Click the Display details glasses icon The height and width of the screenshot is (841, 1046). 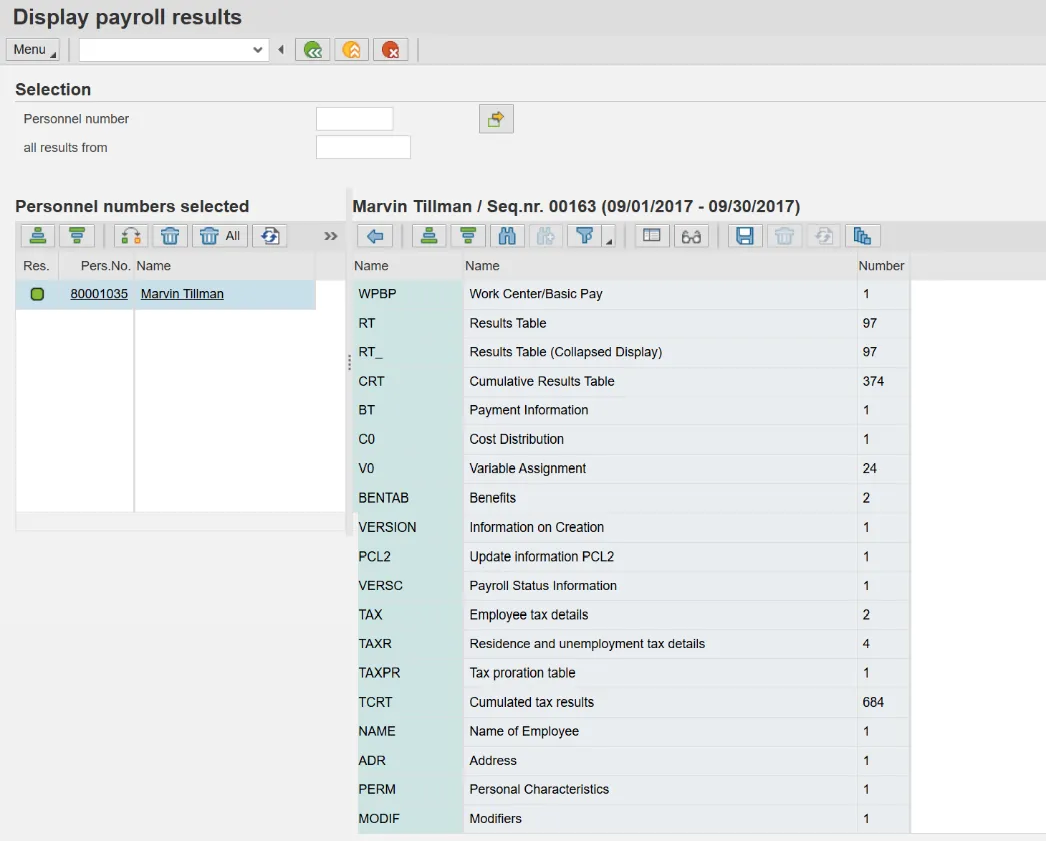(x=691, y=236)
